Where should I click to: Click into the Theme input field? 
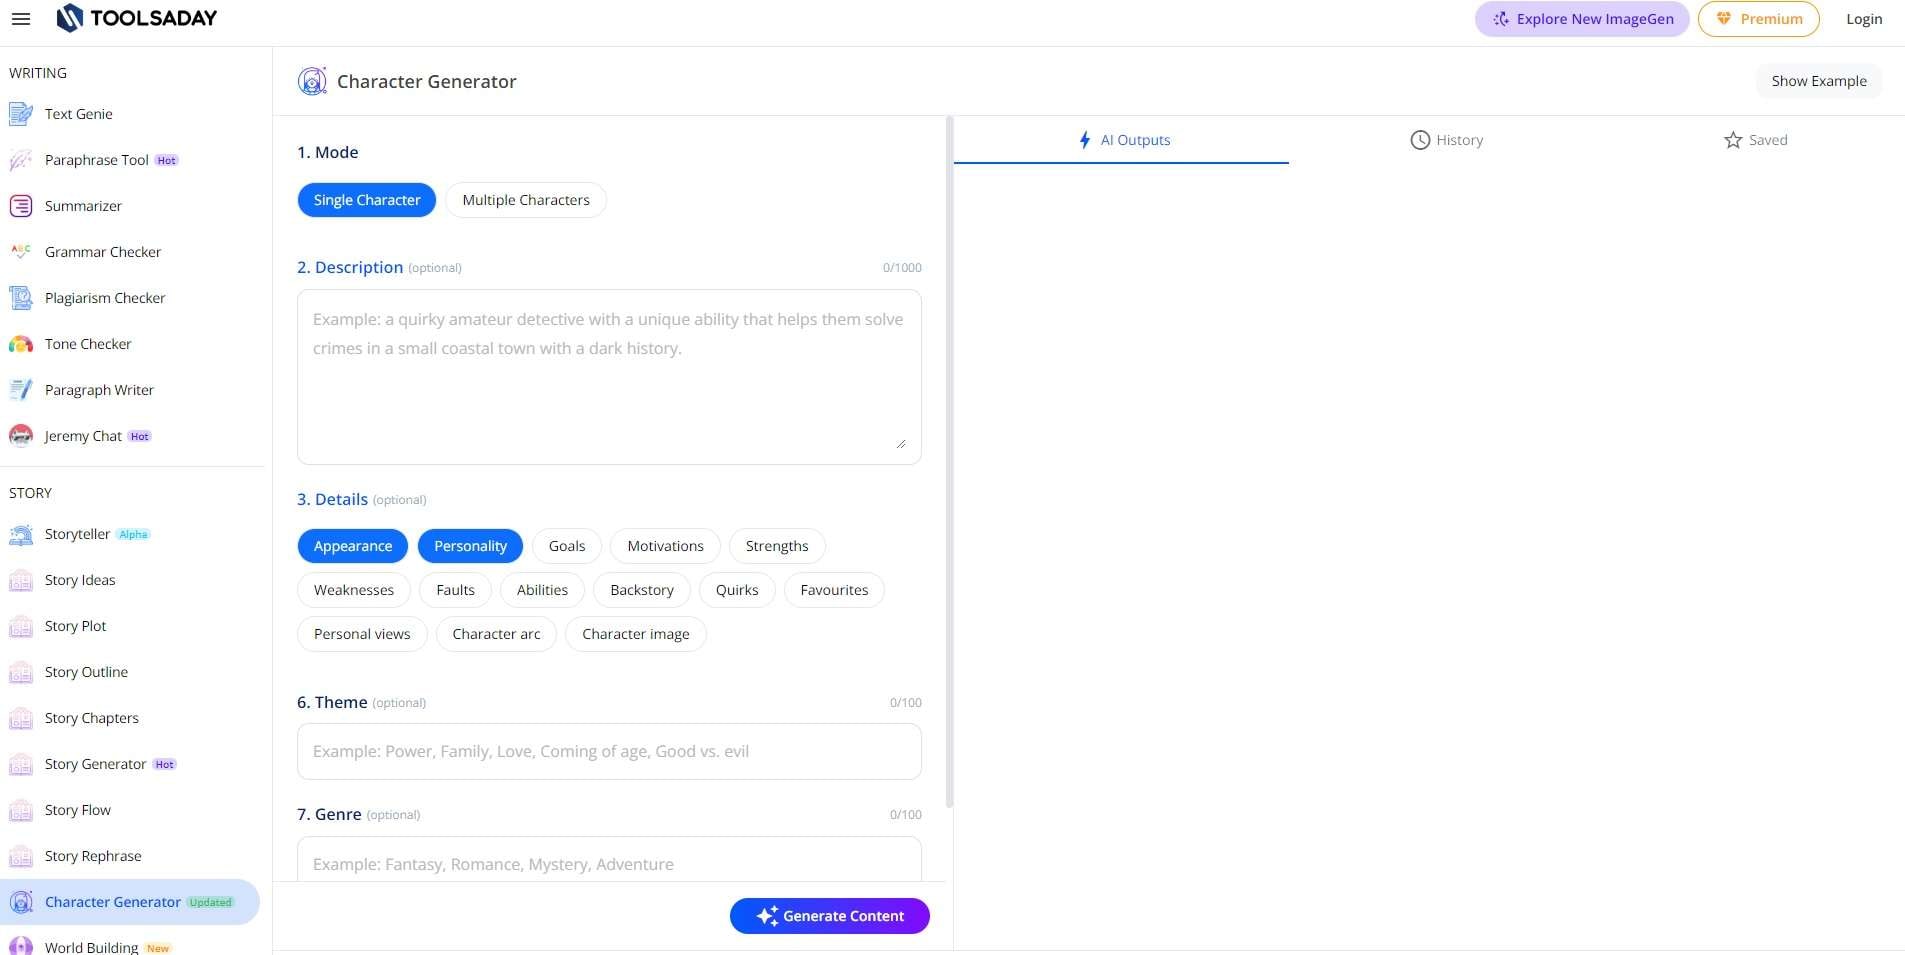click(x=609, y=752)
